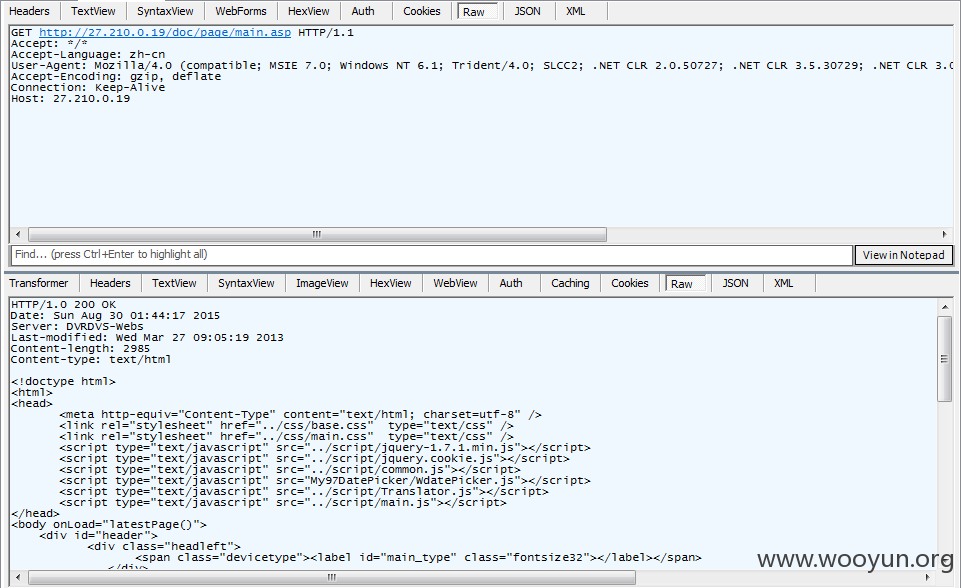Screen dimensions: 963x588
Task: Switch to response Cookies tab
Action: [x=630, y=283]
